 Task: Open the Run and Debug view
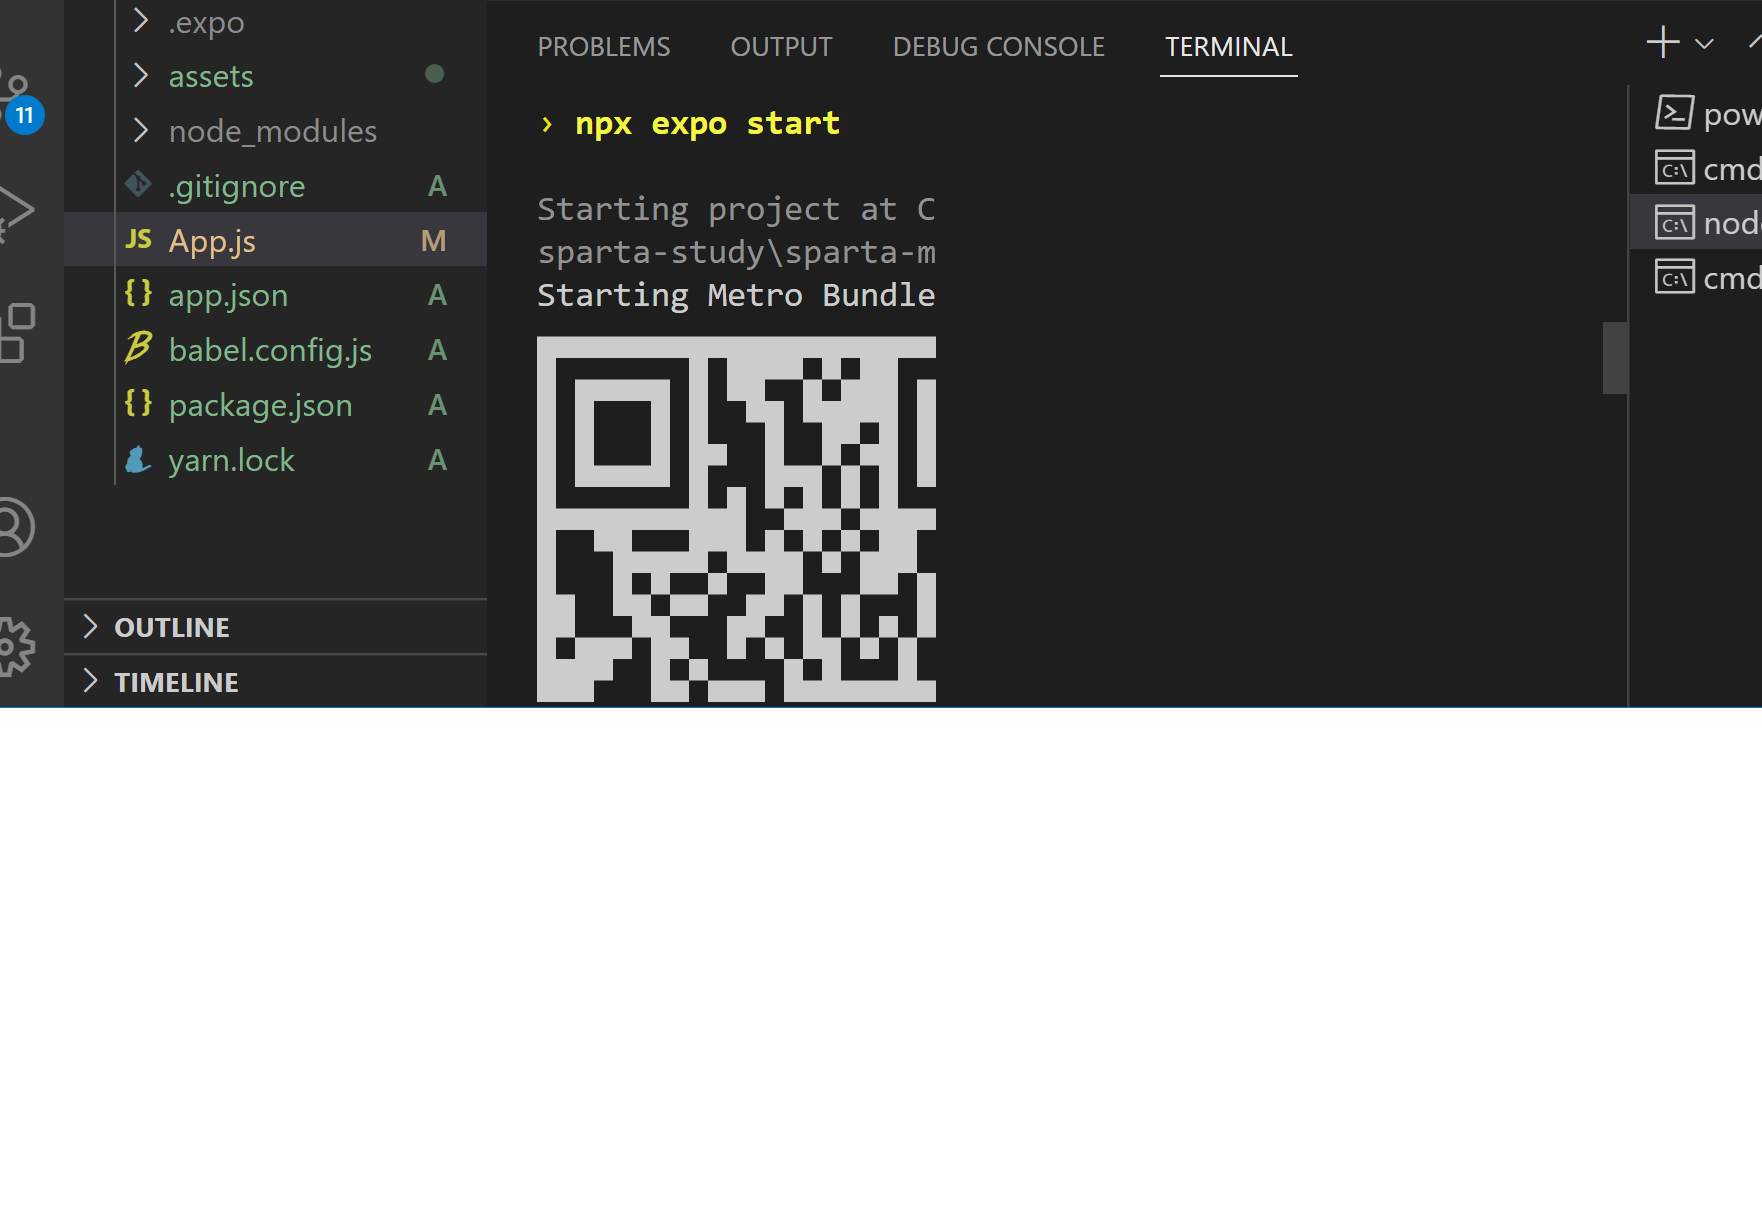click(15, 212)
